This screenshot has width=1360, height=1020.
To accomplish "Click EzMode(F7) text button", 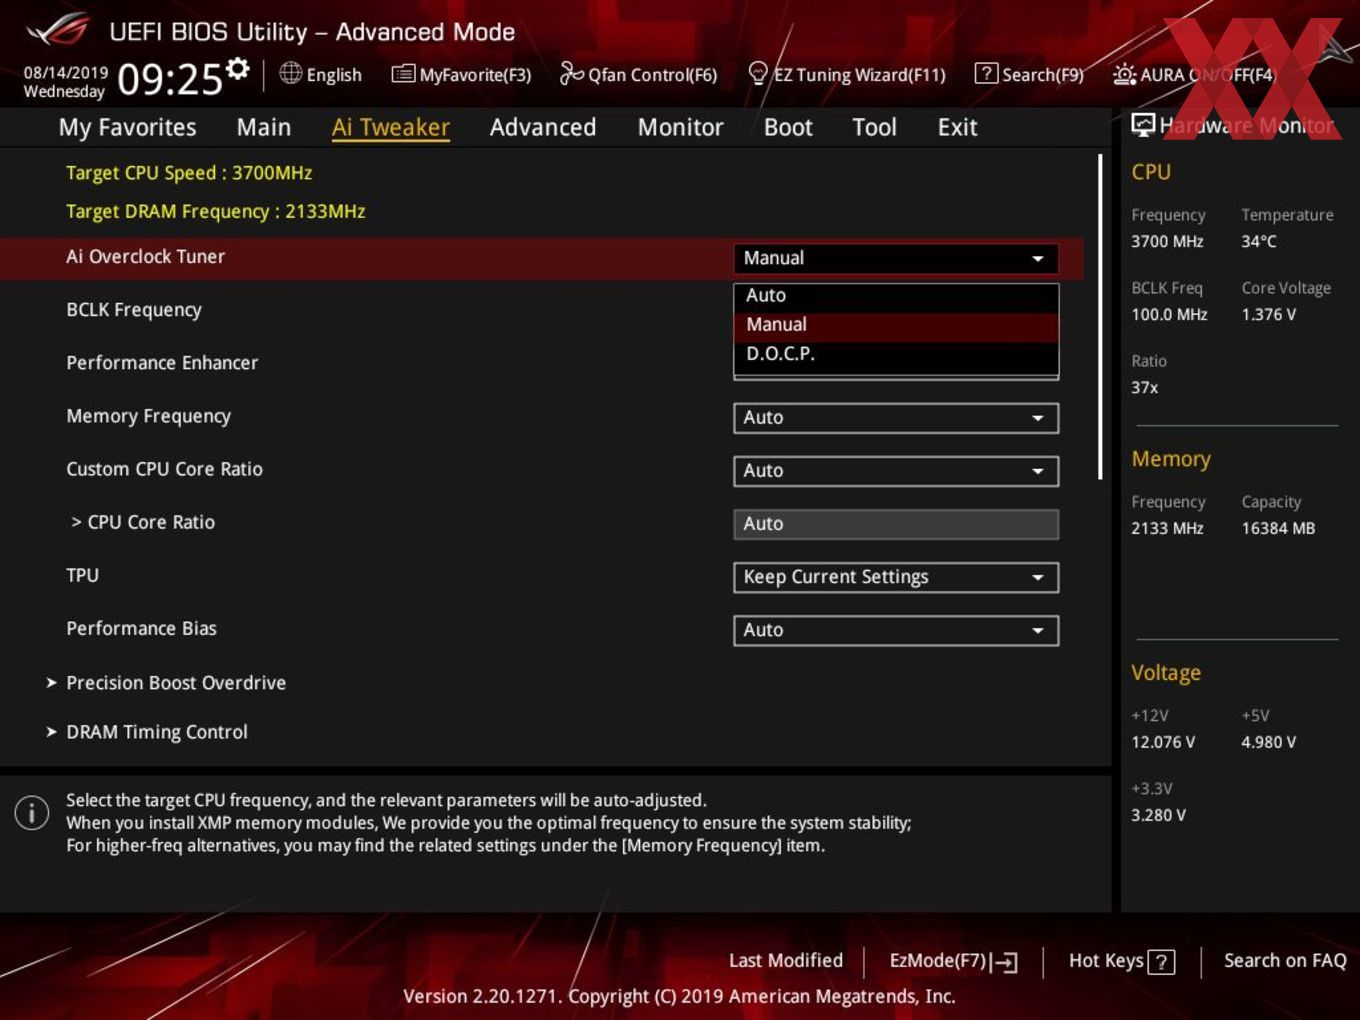I will point(938,961).
